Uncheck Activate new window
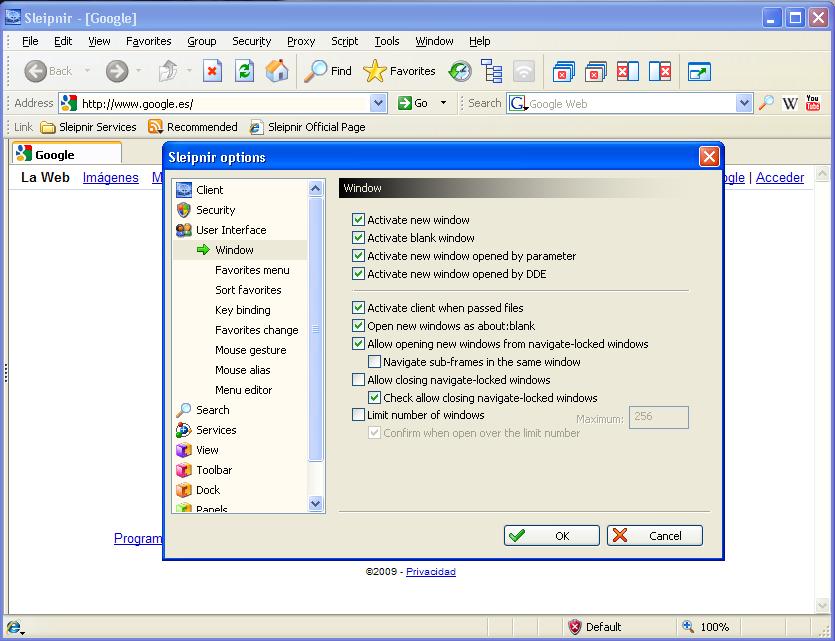The width and height of the screenshot is (835, 641). point(358,219)
